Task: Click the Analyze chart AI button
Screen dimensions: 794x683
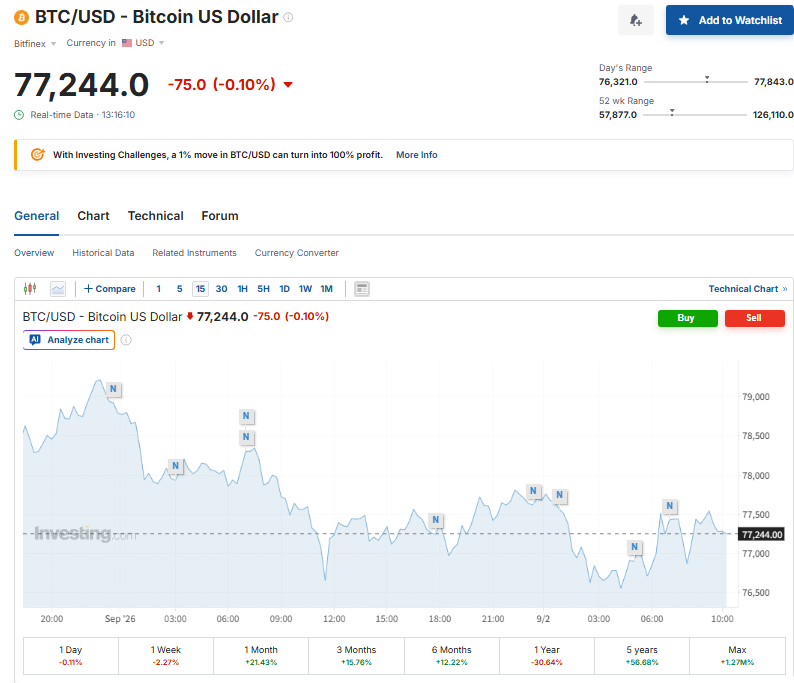Action: (69, 340)
